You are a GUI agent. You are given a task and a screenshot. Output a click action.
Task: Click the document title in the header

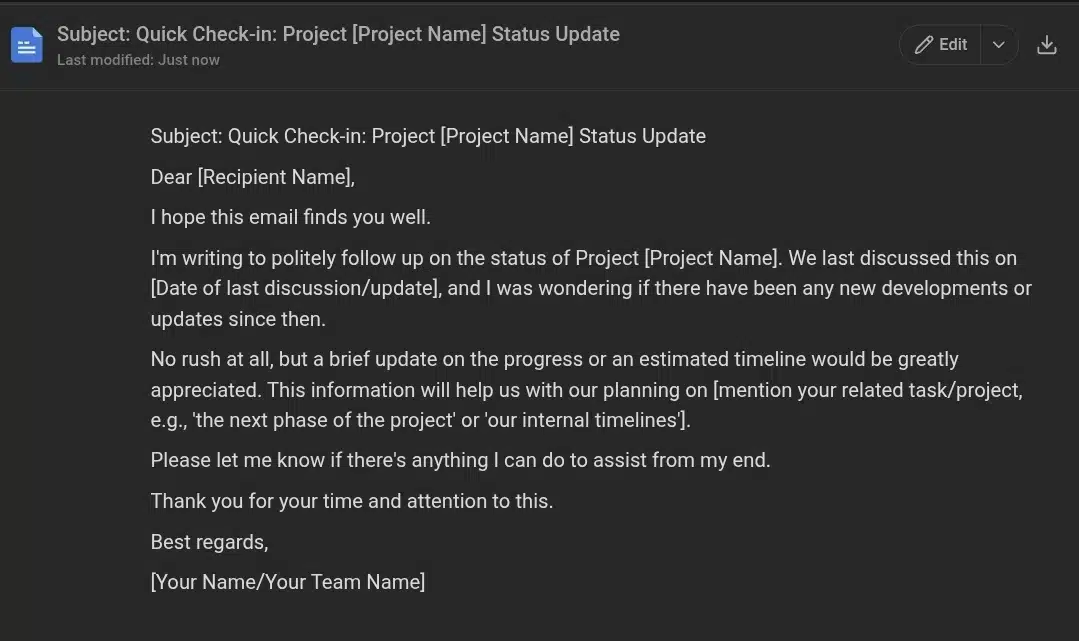[x=338, y=34]
